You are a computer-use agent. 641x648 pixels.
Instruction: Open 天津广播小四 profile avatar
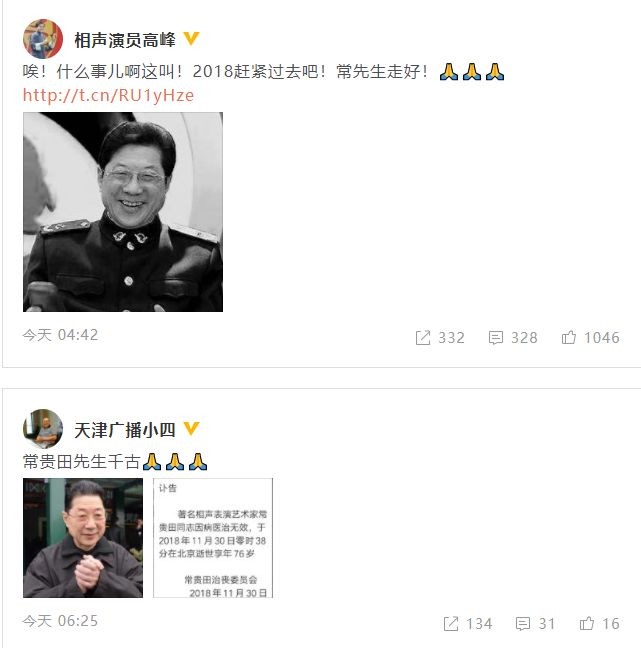coord(43,429)
